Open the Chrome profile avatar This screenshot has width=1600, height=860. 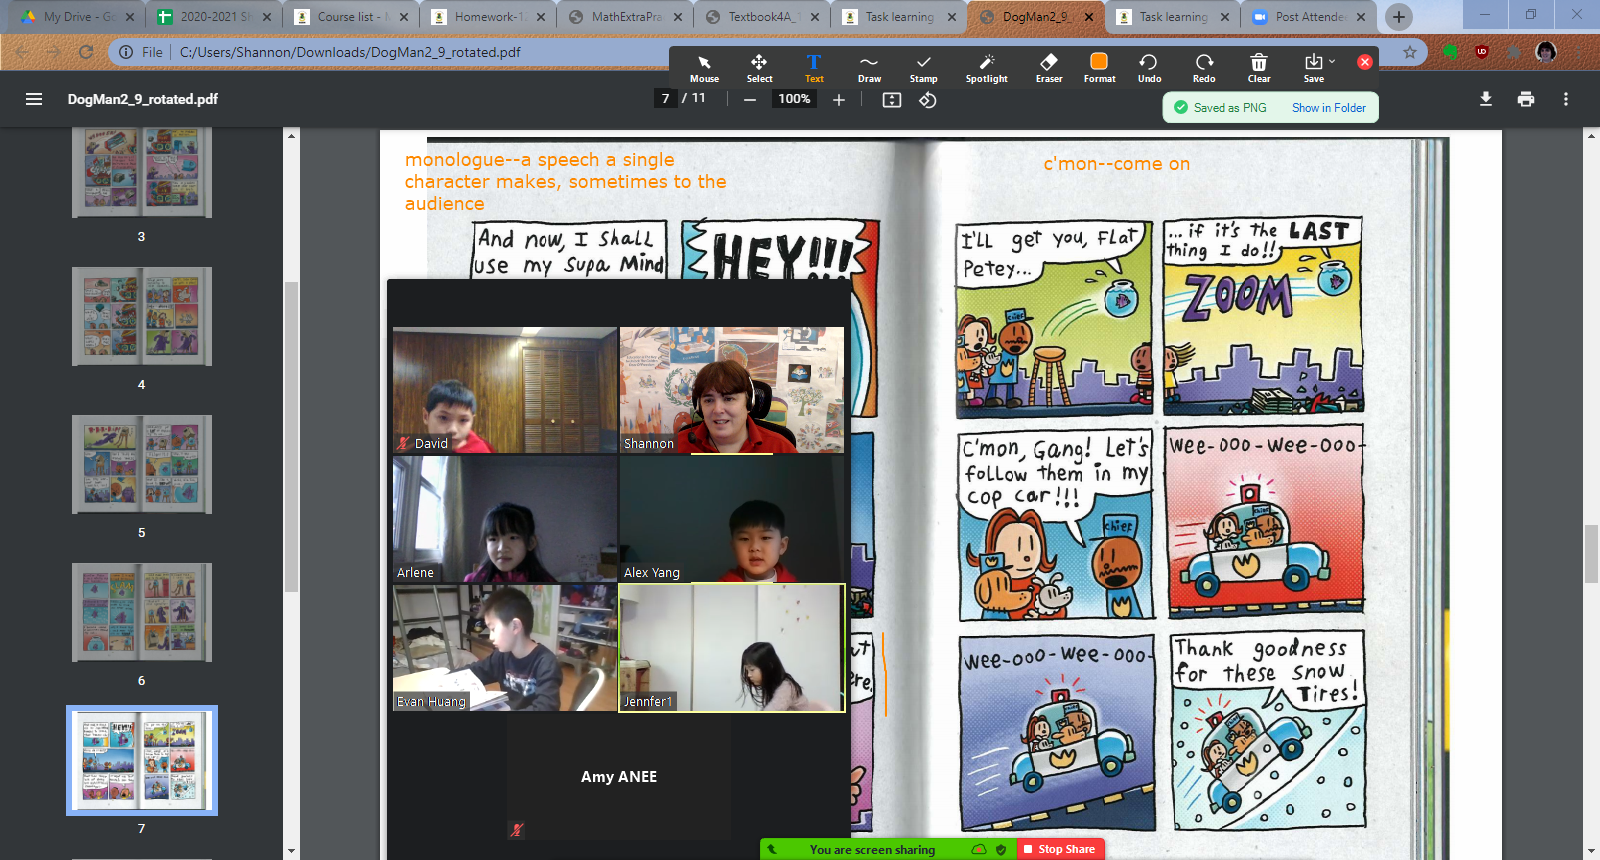(1546, 52)
